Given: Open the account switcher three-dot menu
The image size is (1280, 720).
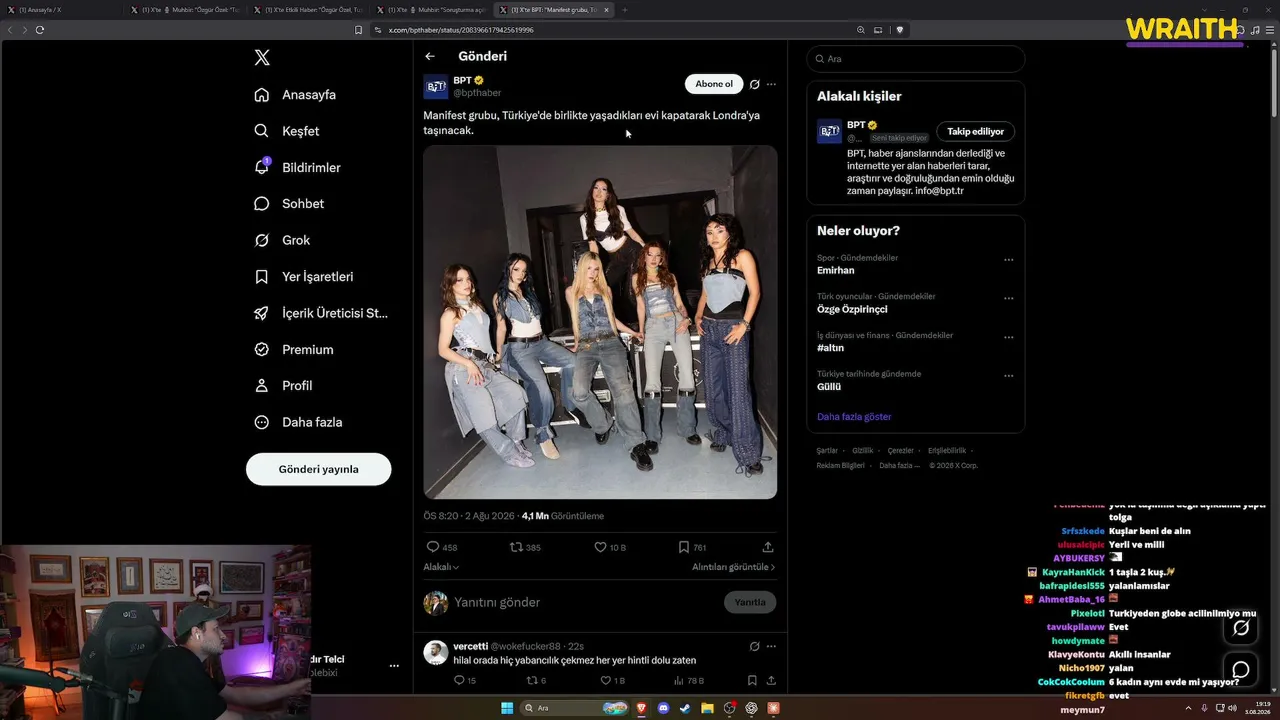Looking at the screenshot, I should click(394, 666).
